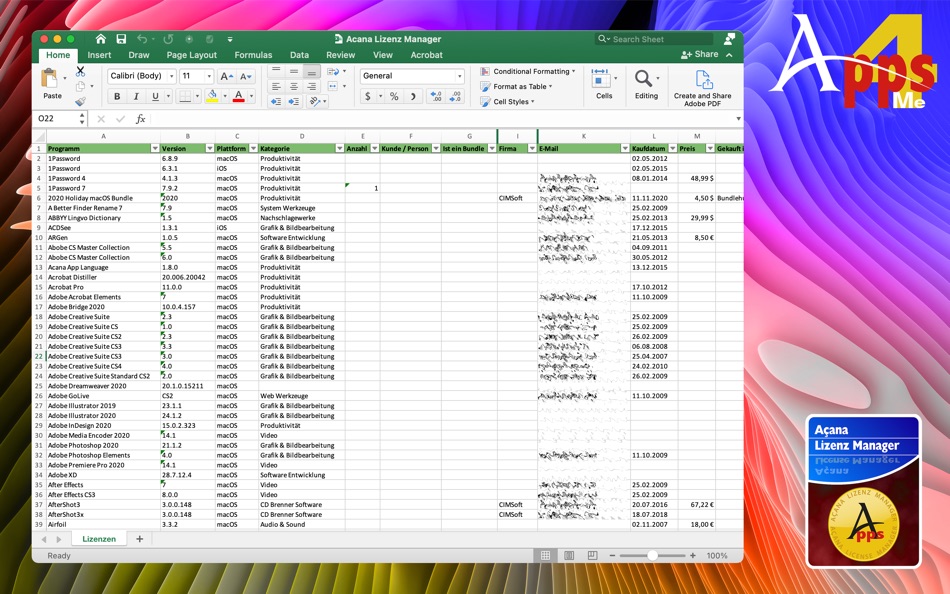
Task: Increase decimal places
Action: (436, 96)
